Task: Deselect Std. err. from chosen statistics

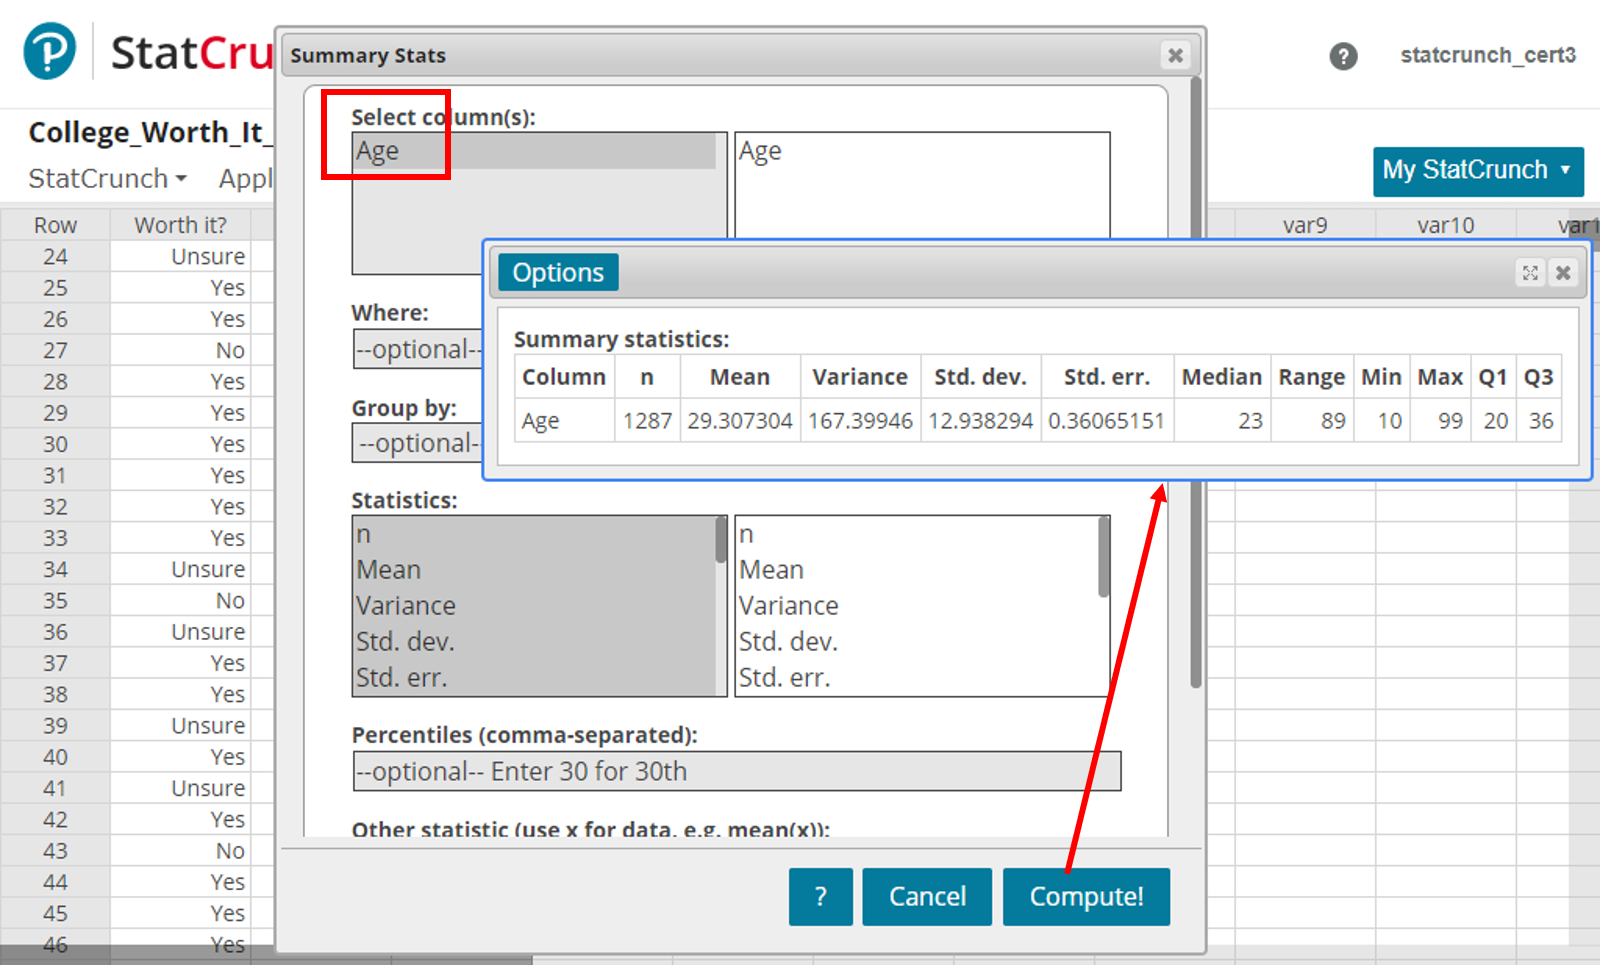Action: click(789, 677)
